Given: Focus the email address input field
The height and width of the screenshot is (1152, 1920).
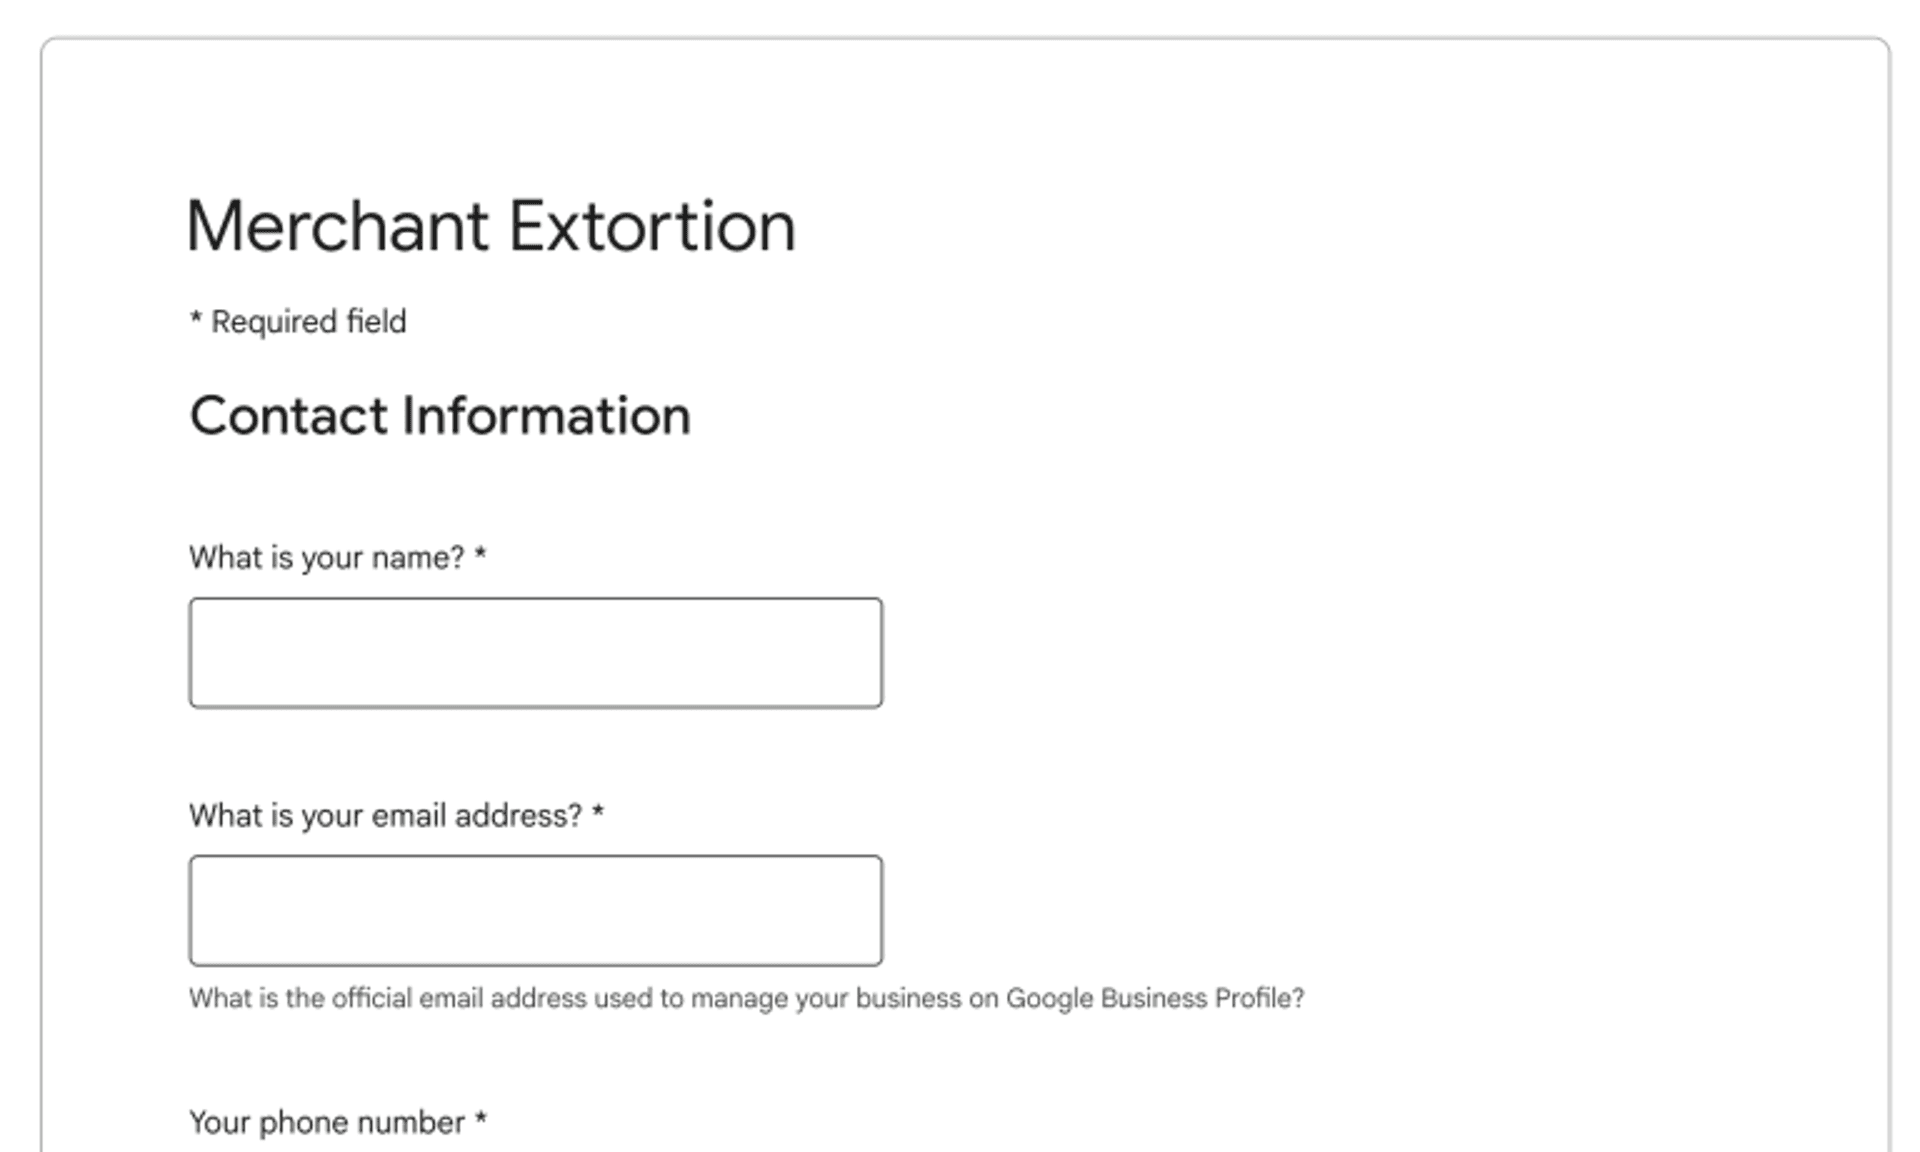Looking at the screenshot, I should (535, 910).
